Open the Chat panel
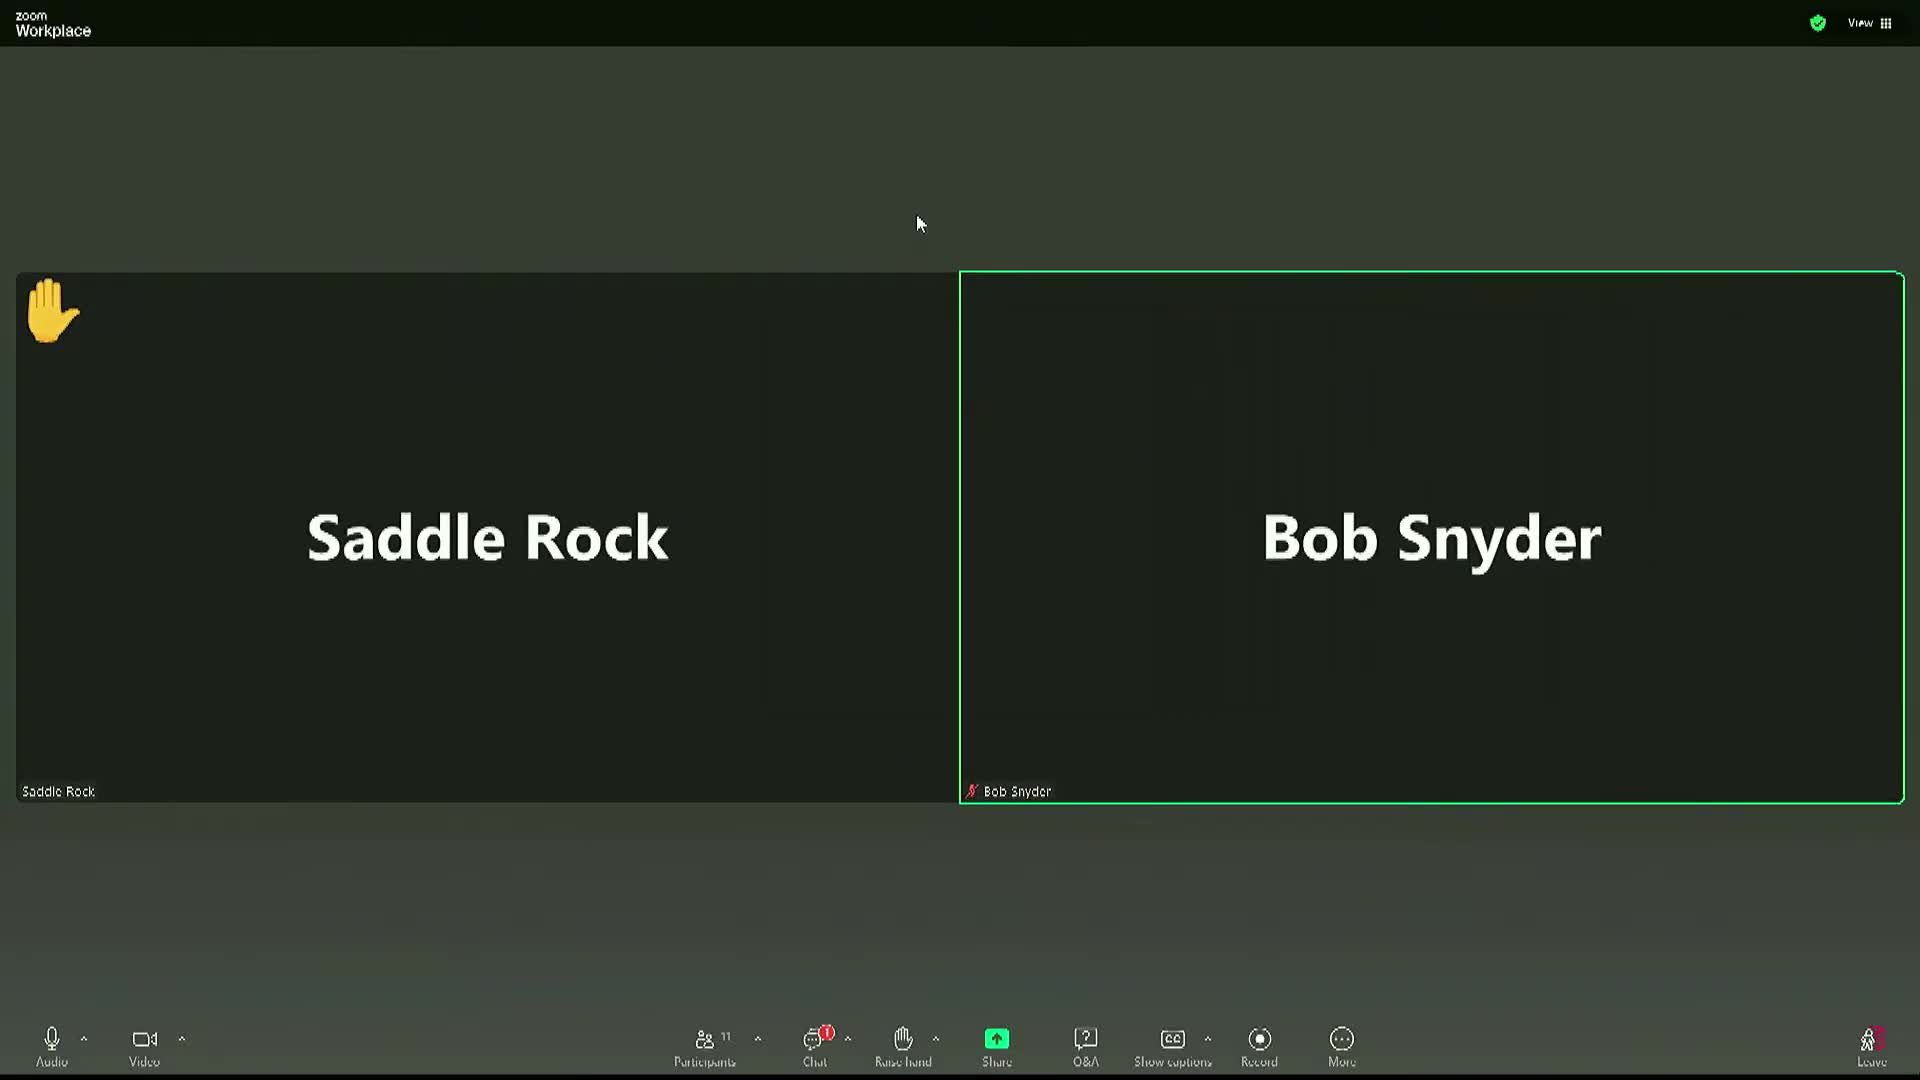 coord(815,1046)
